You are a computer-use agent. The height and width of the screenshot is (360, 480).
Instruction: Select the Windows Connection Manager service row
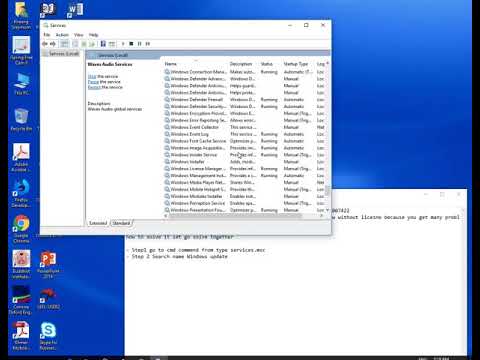coord(244,72)
